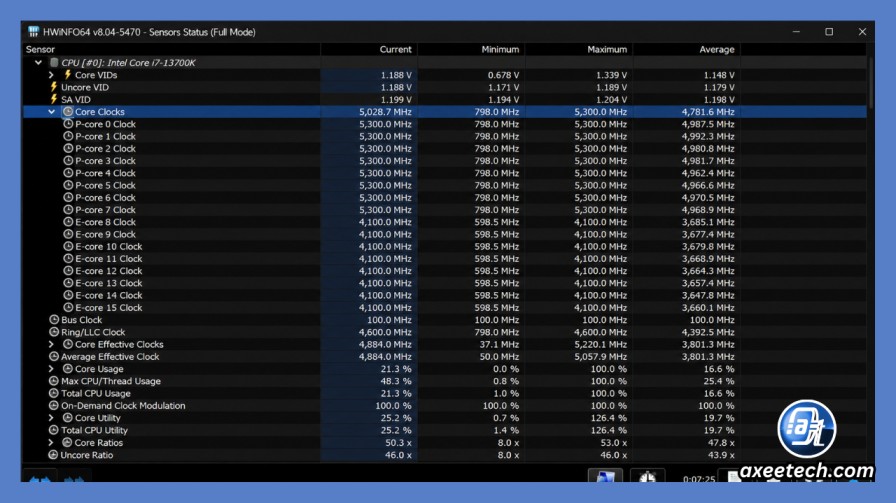This screenshot has width=896, height=503.
Task: Click the CPU chip icon beside Intel Core i7-13700K
Action: coord(54,62)
